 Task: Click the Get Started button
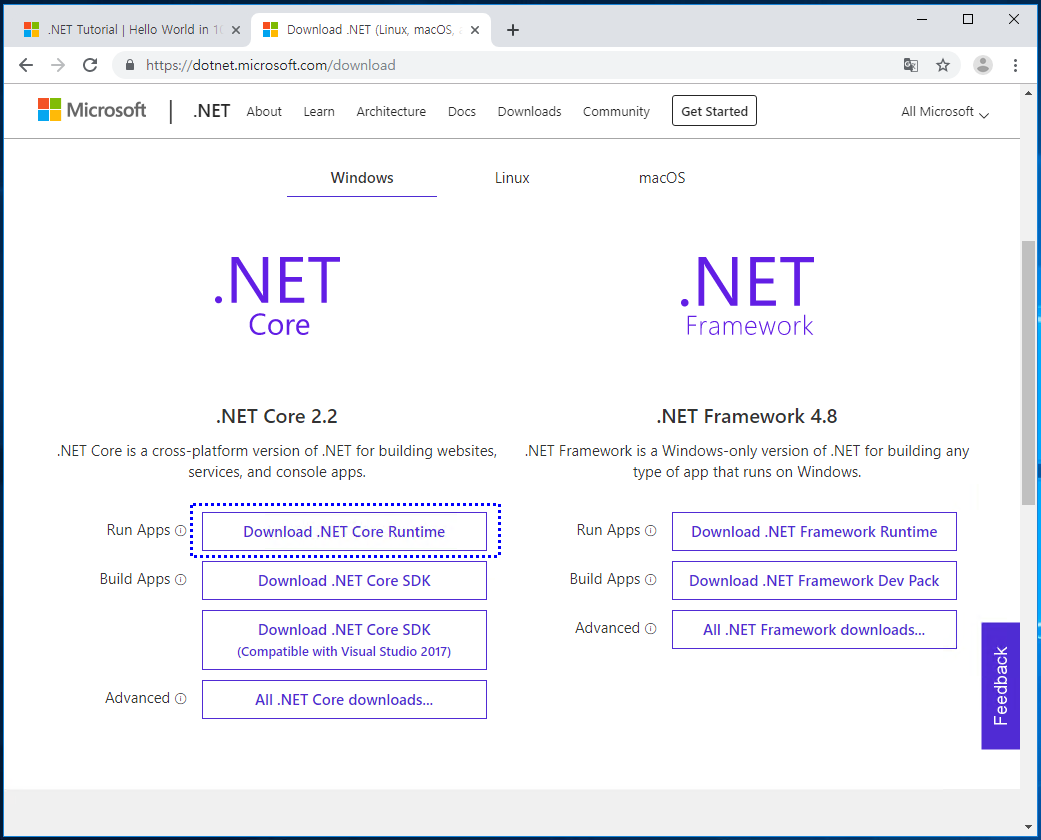[714, 111]
